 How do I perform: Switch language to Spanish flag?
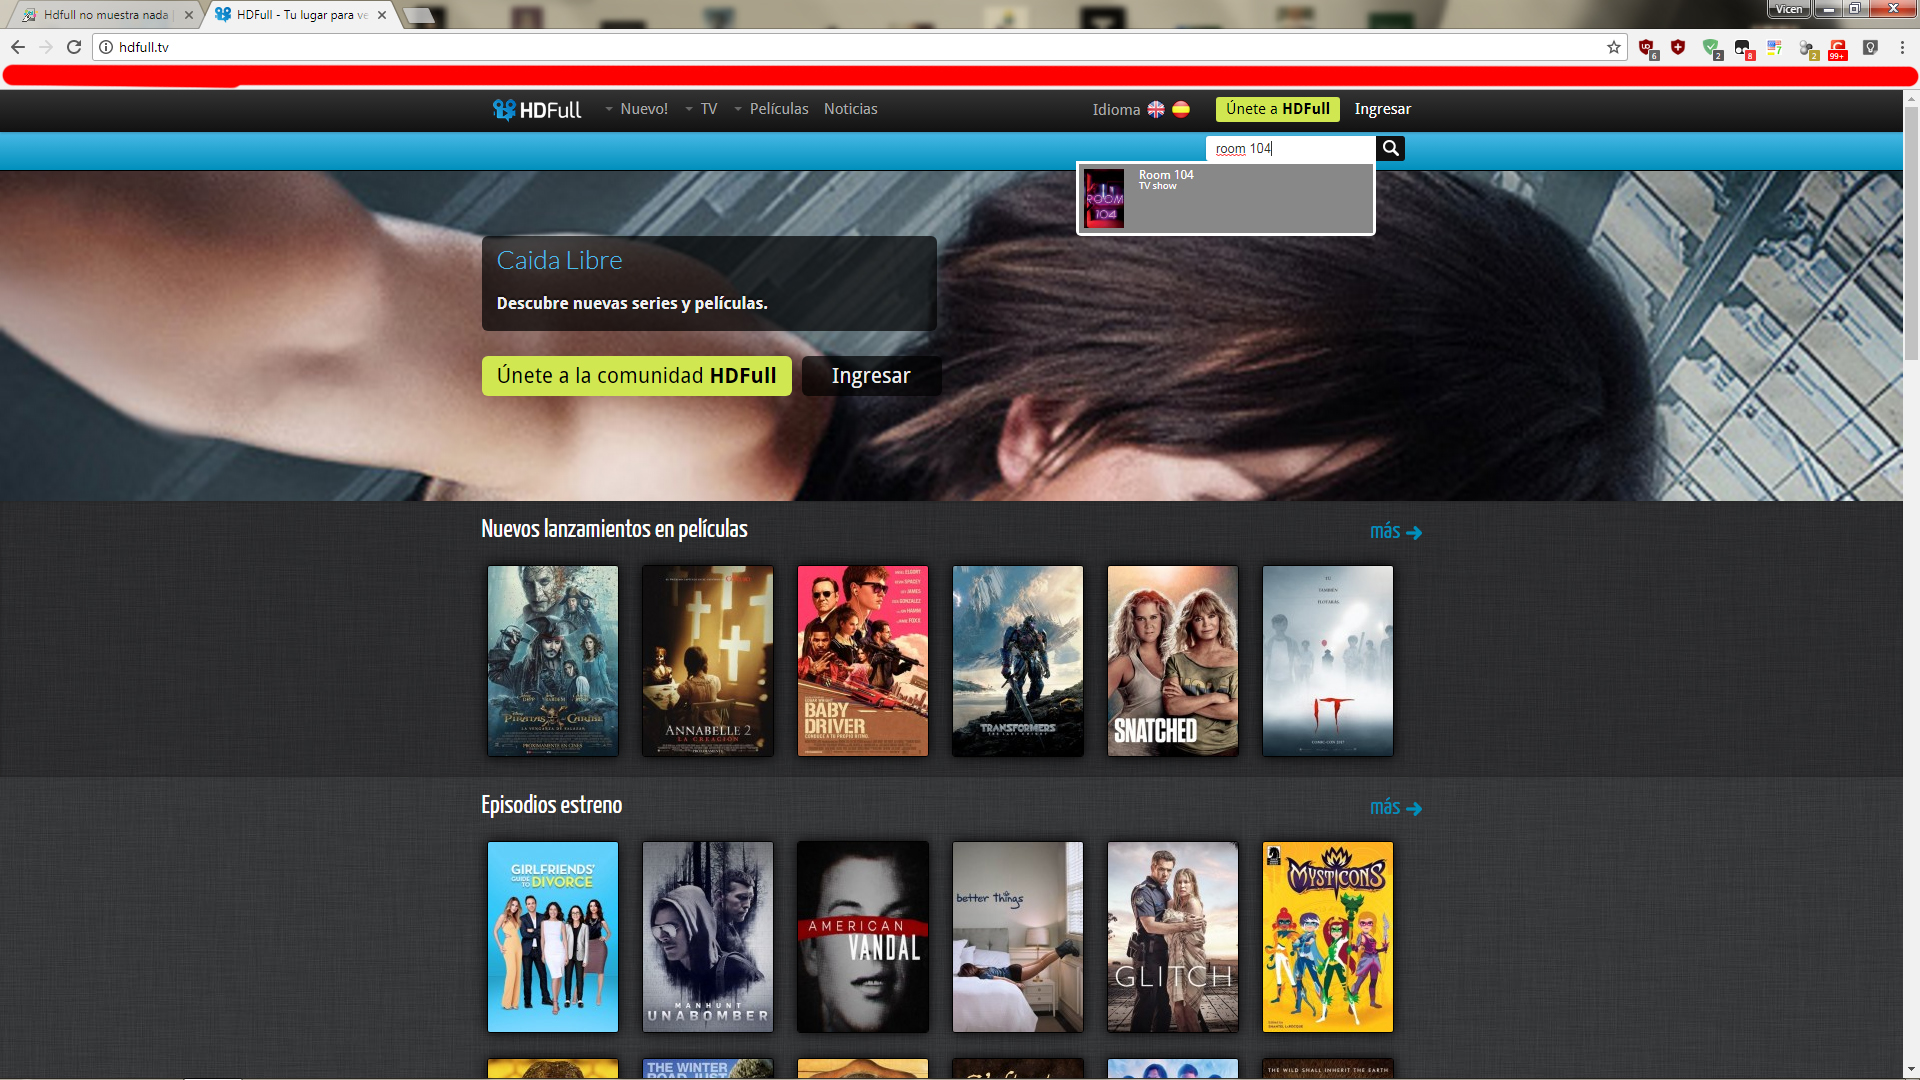(1181, 109)
